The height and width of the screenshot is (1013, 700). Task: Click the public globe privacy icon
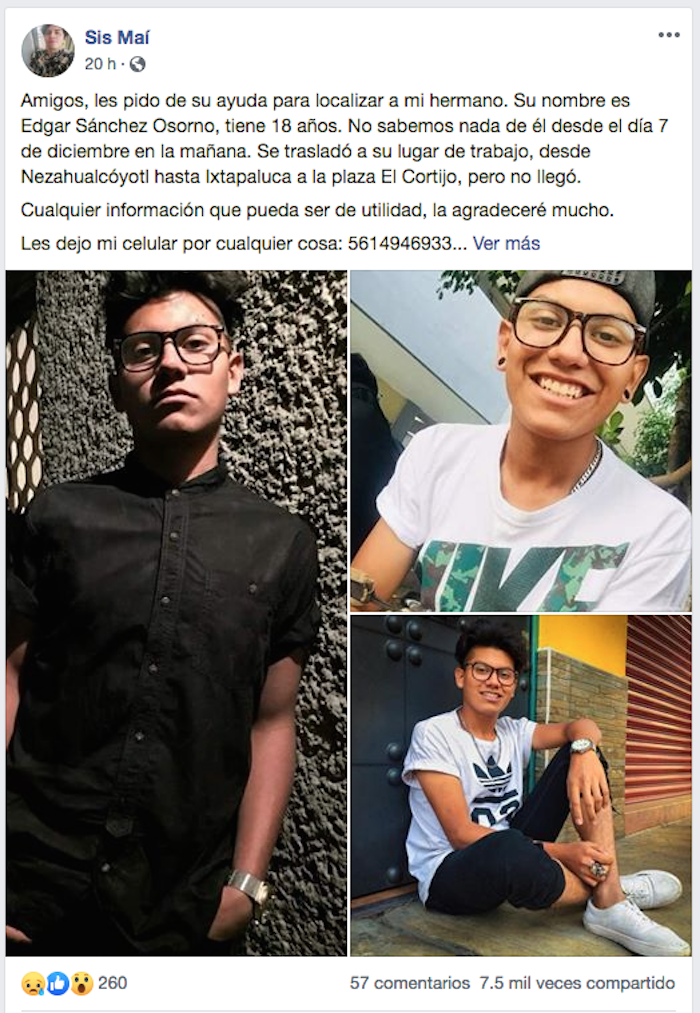[138, 64]
